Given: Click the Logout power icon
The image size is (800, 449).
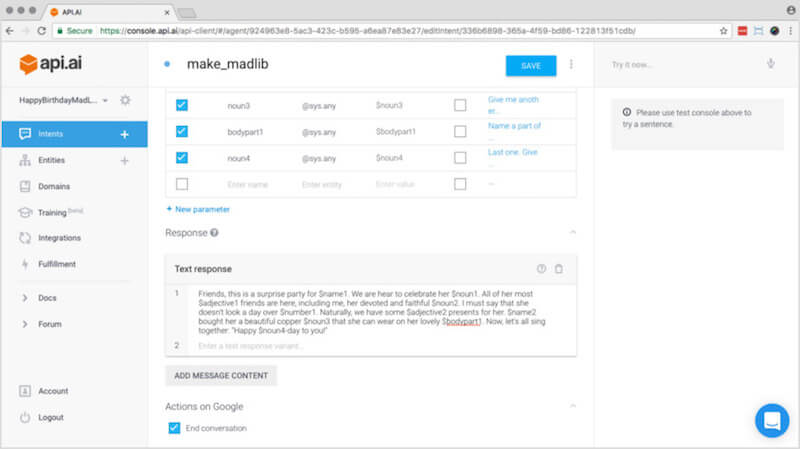Looking at the screenshot, I should [x=24, y=417].
